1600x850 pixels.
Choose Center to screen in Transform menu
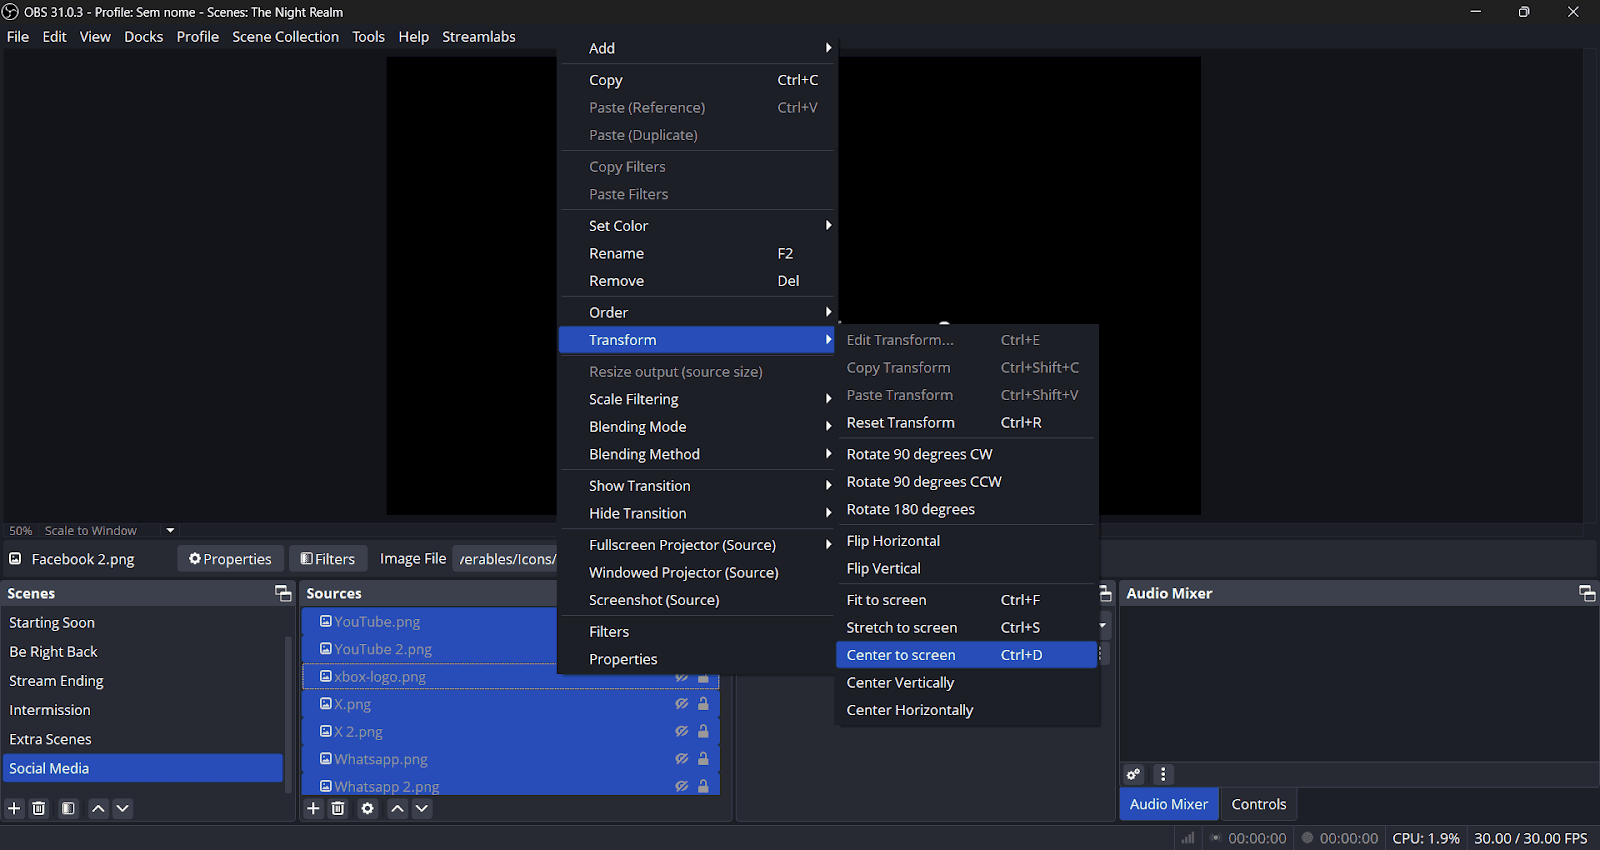pos(966,655)
